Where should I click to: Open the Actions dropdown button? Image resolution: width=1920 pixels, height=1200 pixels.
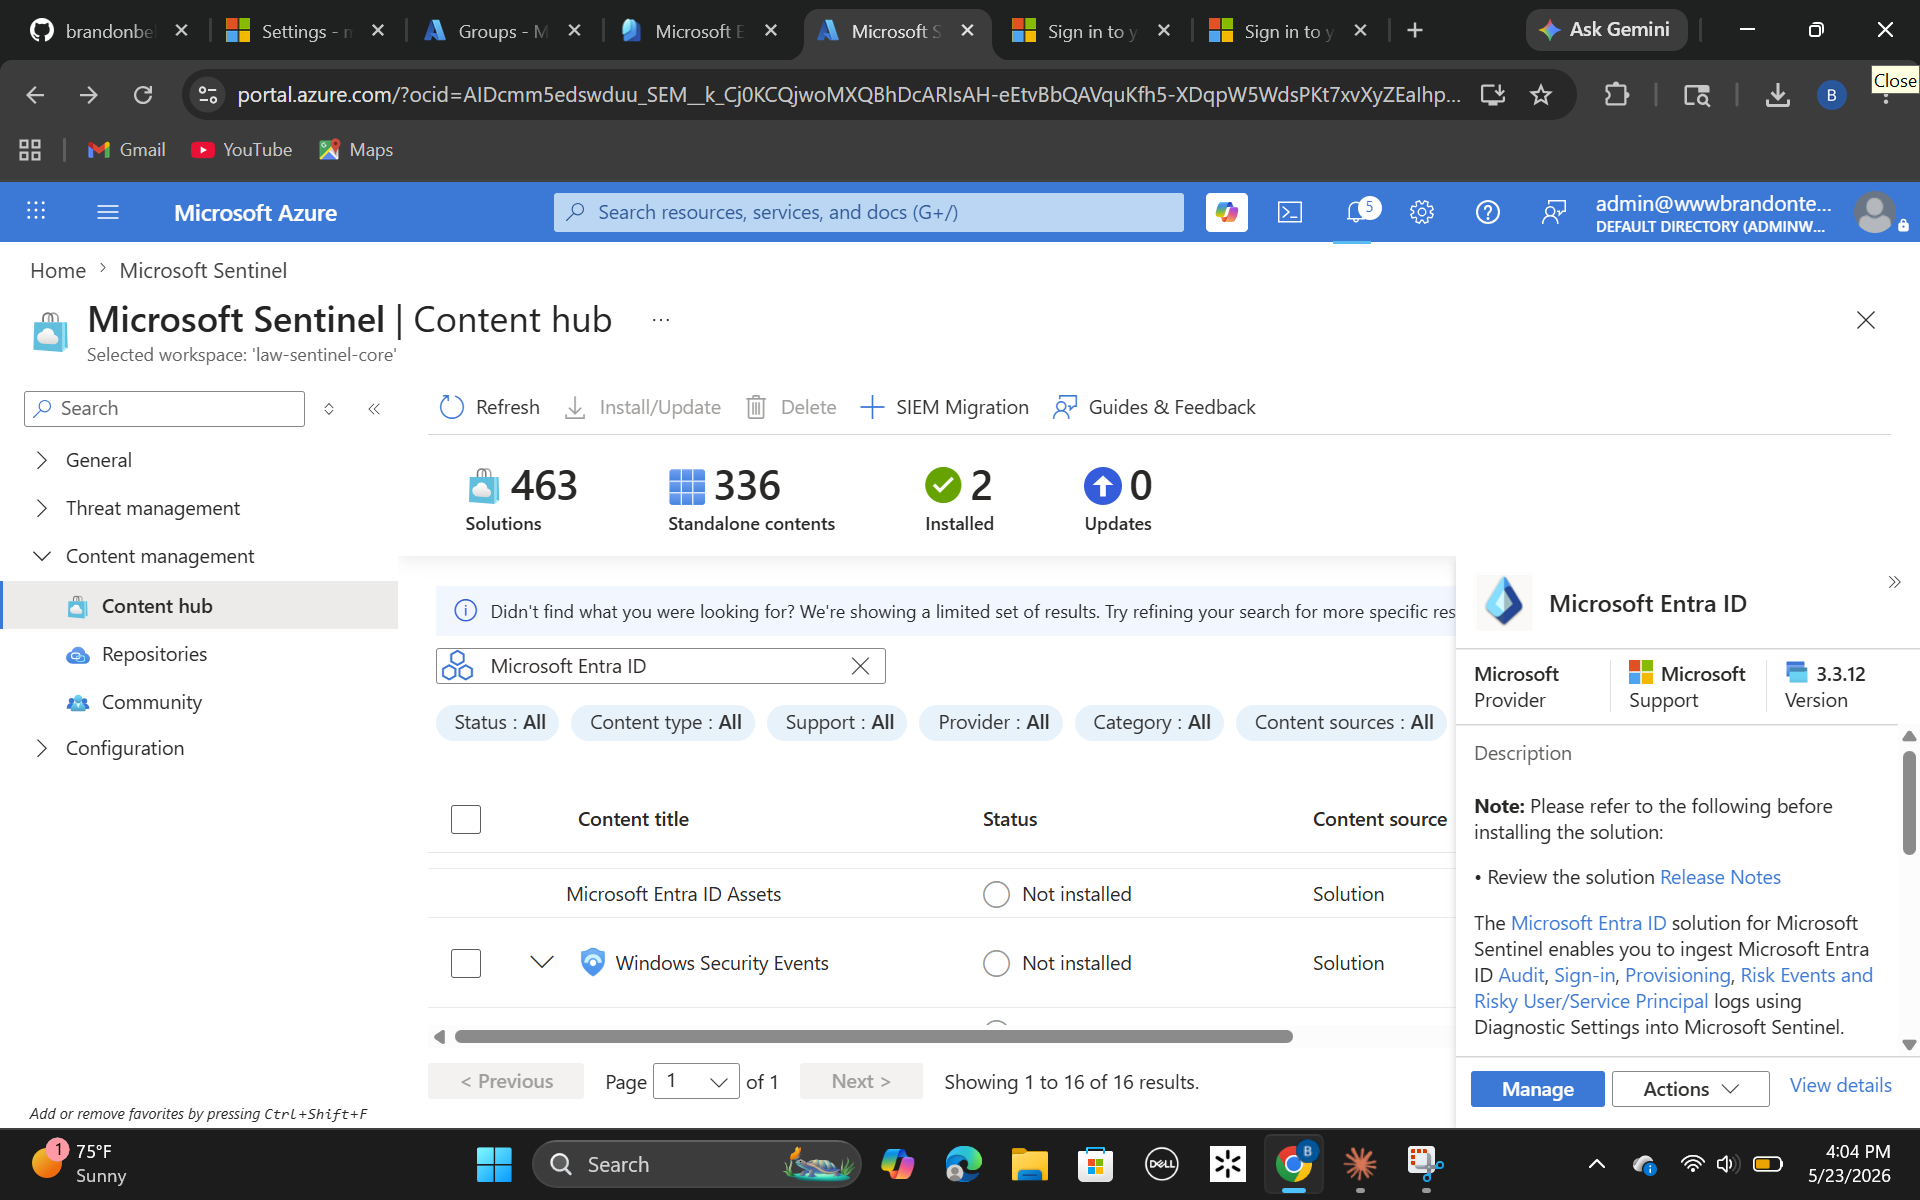pyautogui.click(x=1690, y=1089)
